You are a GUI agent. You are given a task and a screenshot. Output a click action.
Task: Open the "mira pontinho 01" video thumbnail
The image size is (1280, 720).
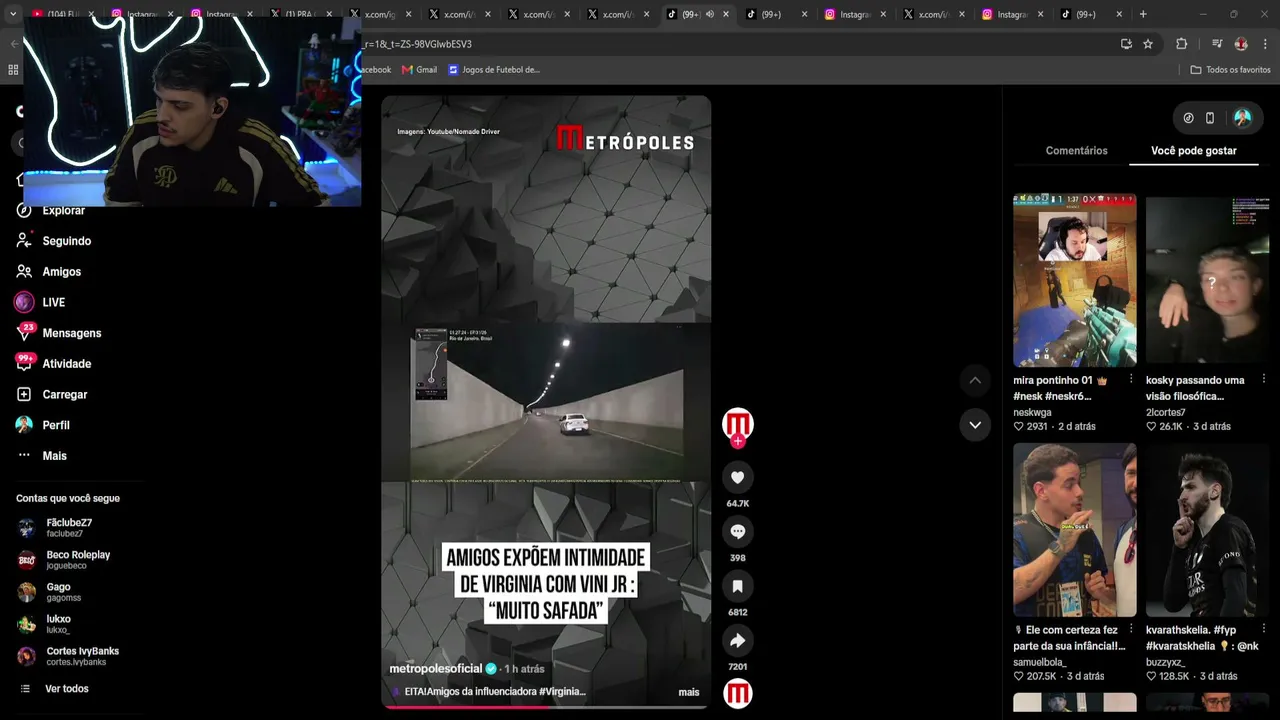(x=1075, y=280)
